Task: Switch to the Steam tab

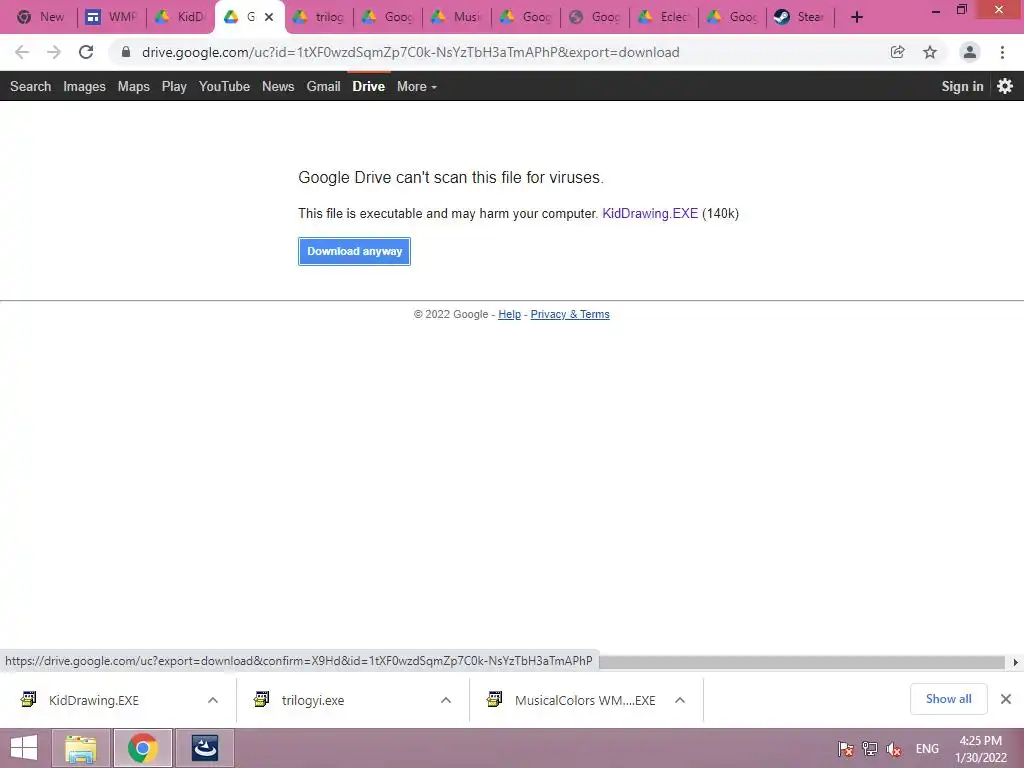Action: coord(801,17)
